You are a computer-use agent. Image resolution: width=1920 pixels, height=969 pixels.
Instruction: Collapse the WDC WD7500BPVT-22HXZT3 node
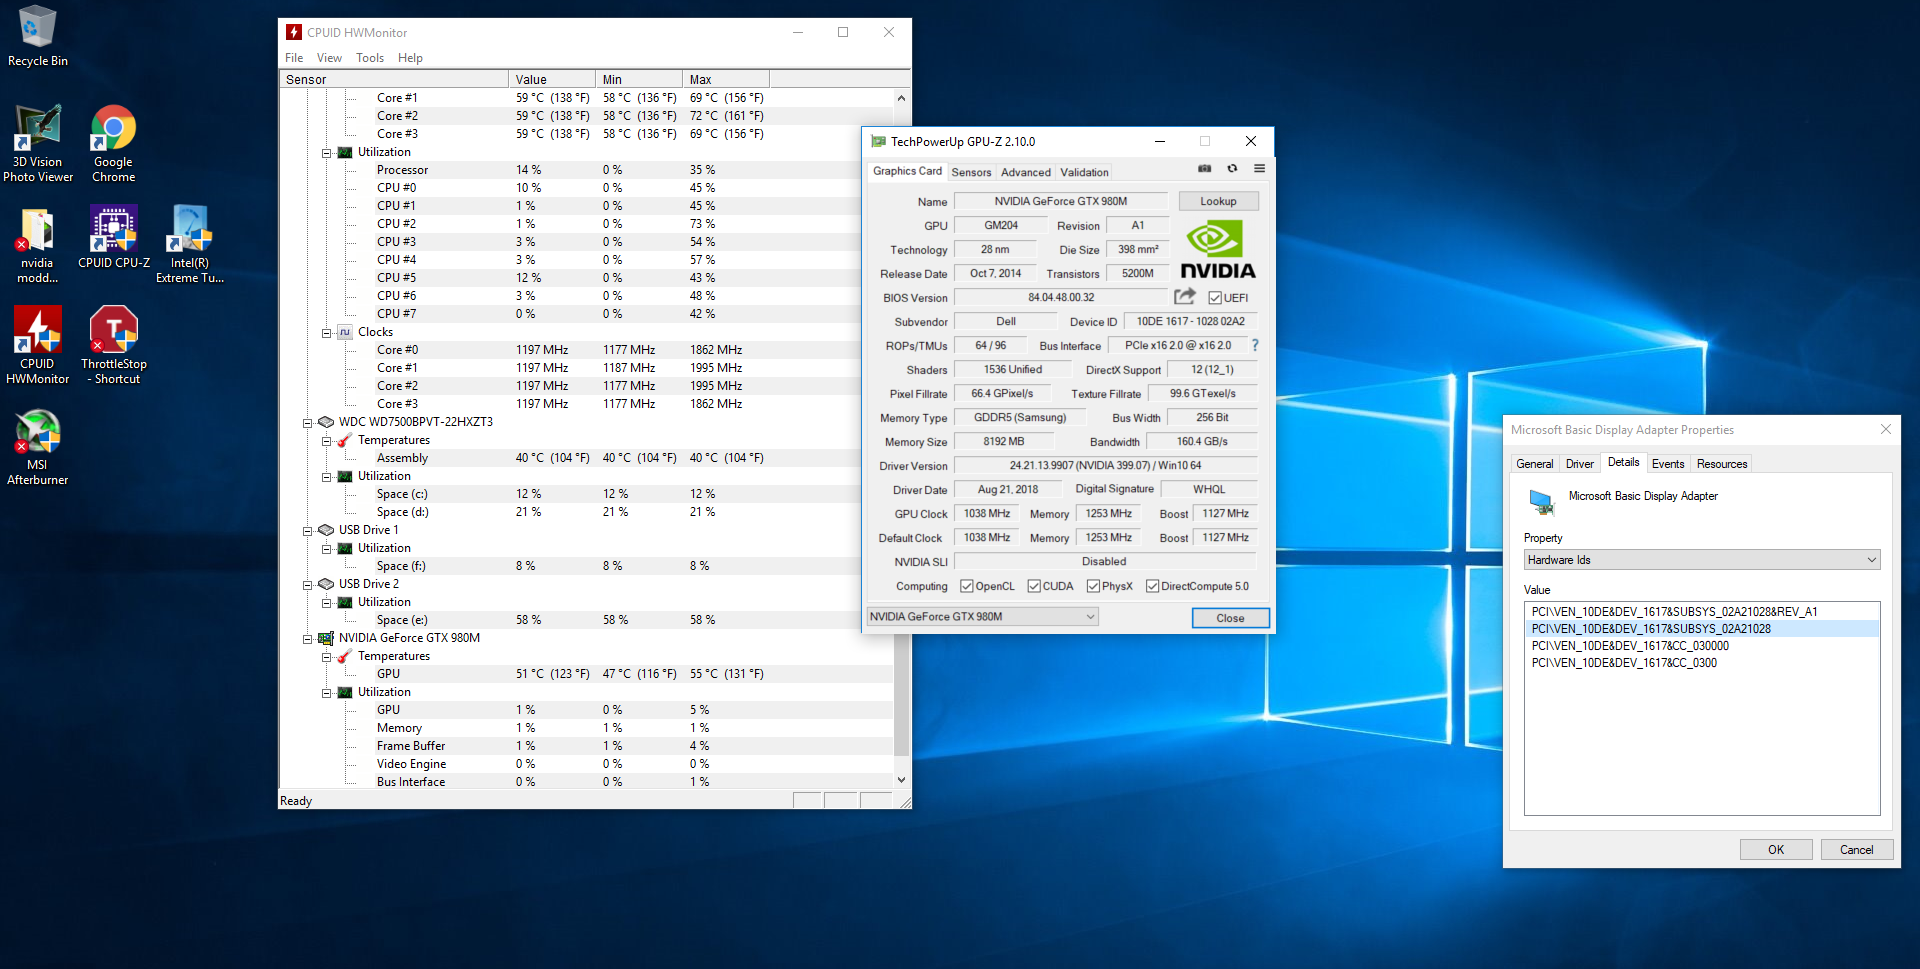click(308, 423)
